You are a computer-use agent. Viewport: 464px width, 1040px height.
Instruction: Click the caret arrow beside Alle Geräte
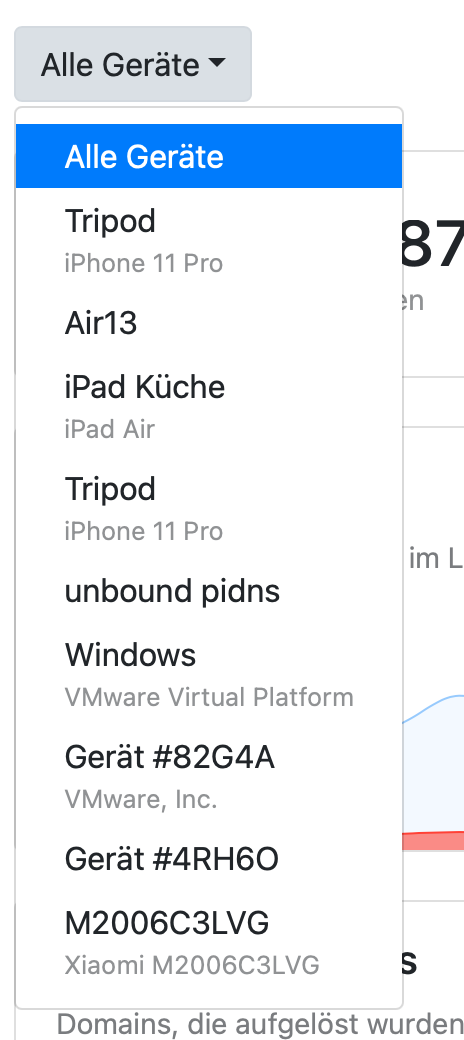click(x=217, y=63)
